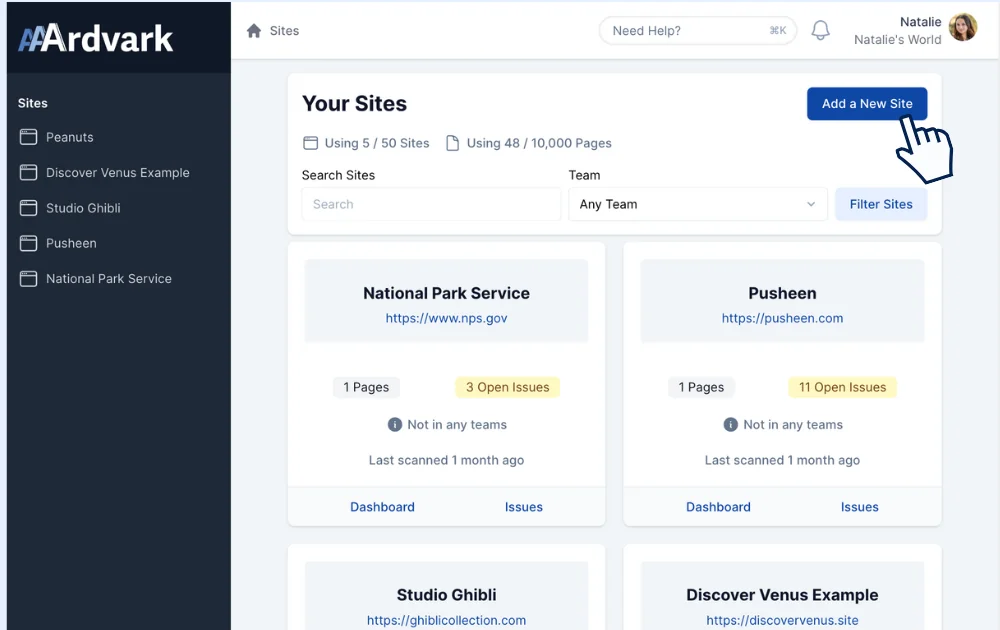Click the Filter Sites button
This screenshot has width=1000, height=630.
pyautogui.click(x=881, y=204)
